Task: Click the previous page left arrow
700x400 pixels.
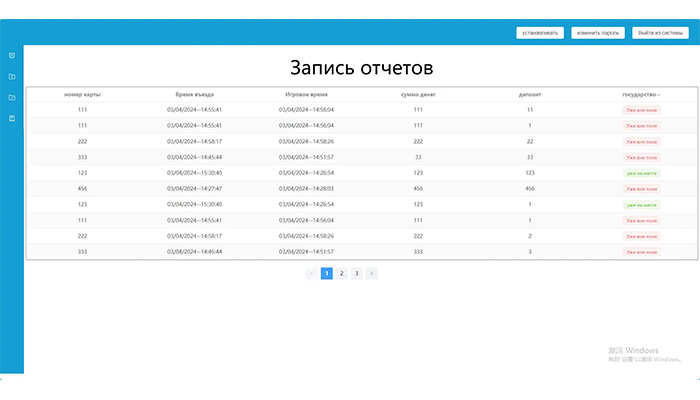Action: click(311, 273)
